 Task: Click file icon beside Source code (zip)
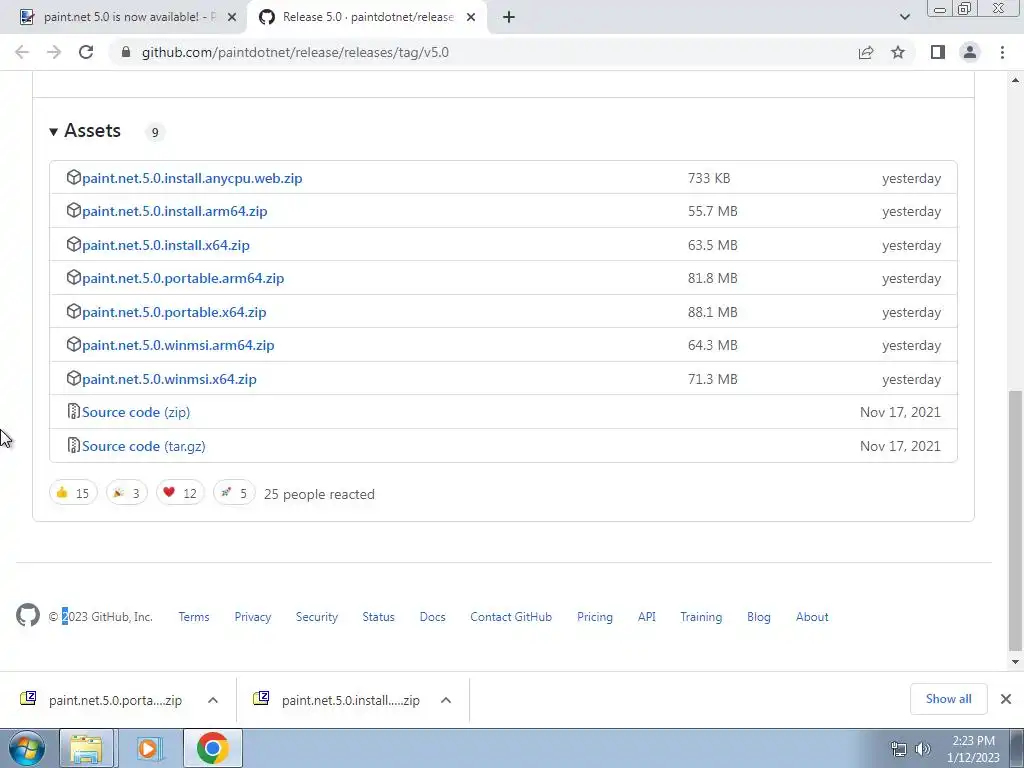pos(74,411)
